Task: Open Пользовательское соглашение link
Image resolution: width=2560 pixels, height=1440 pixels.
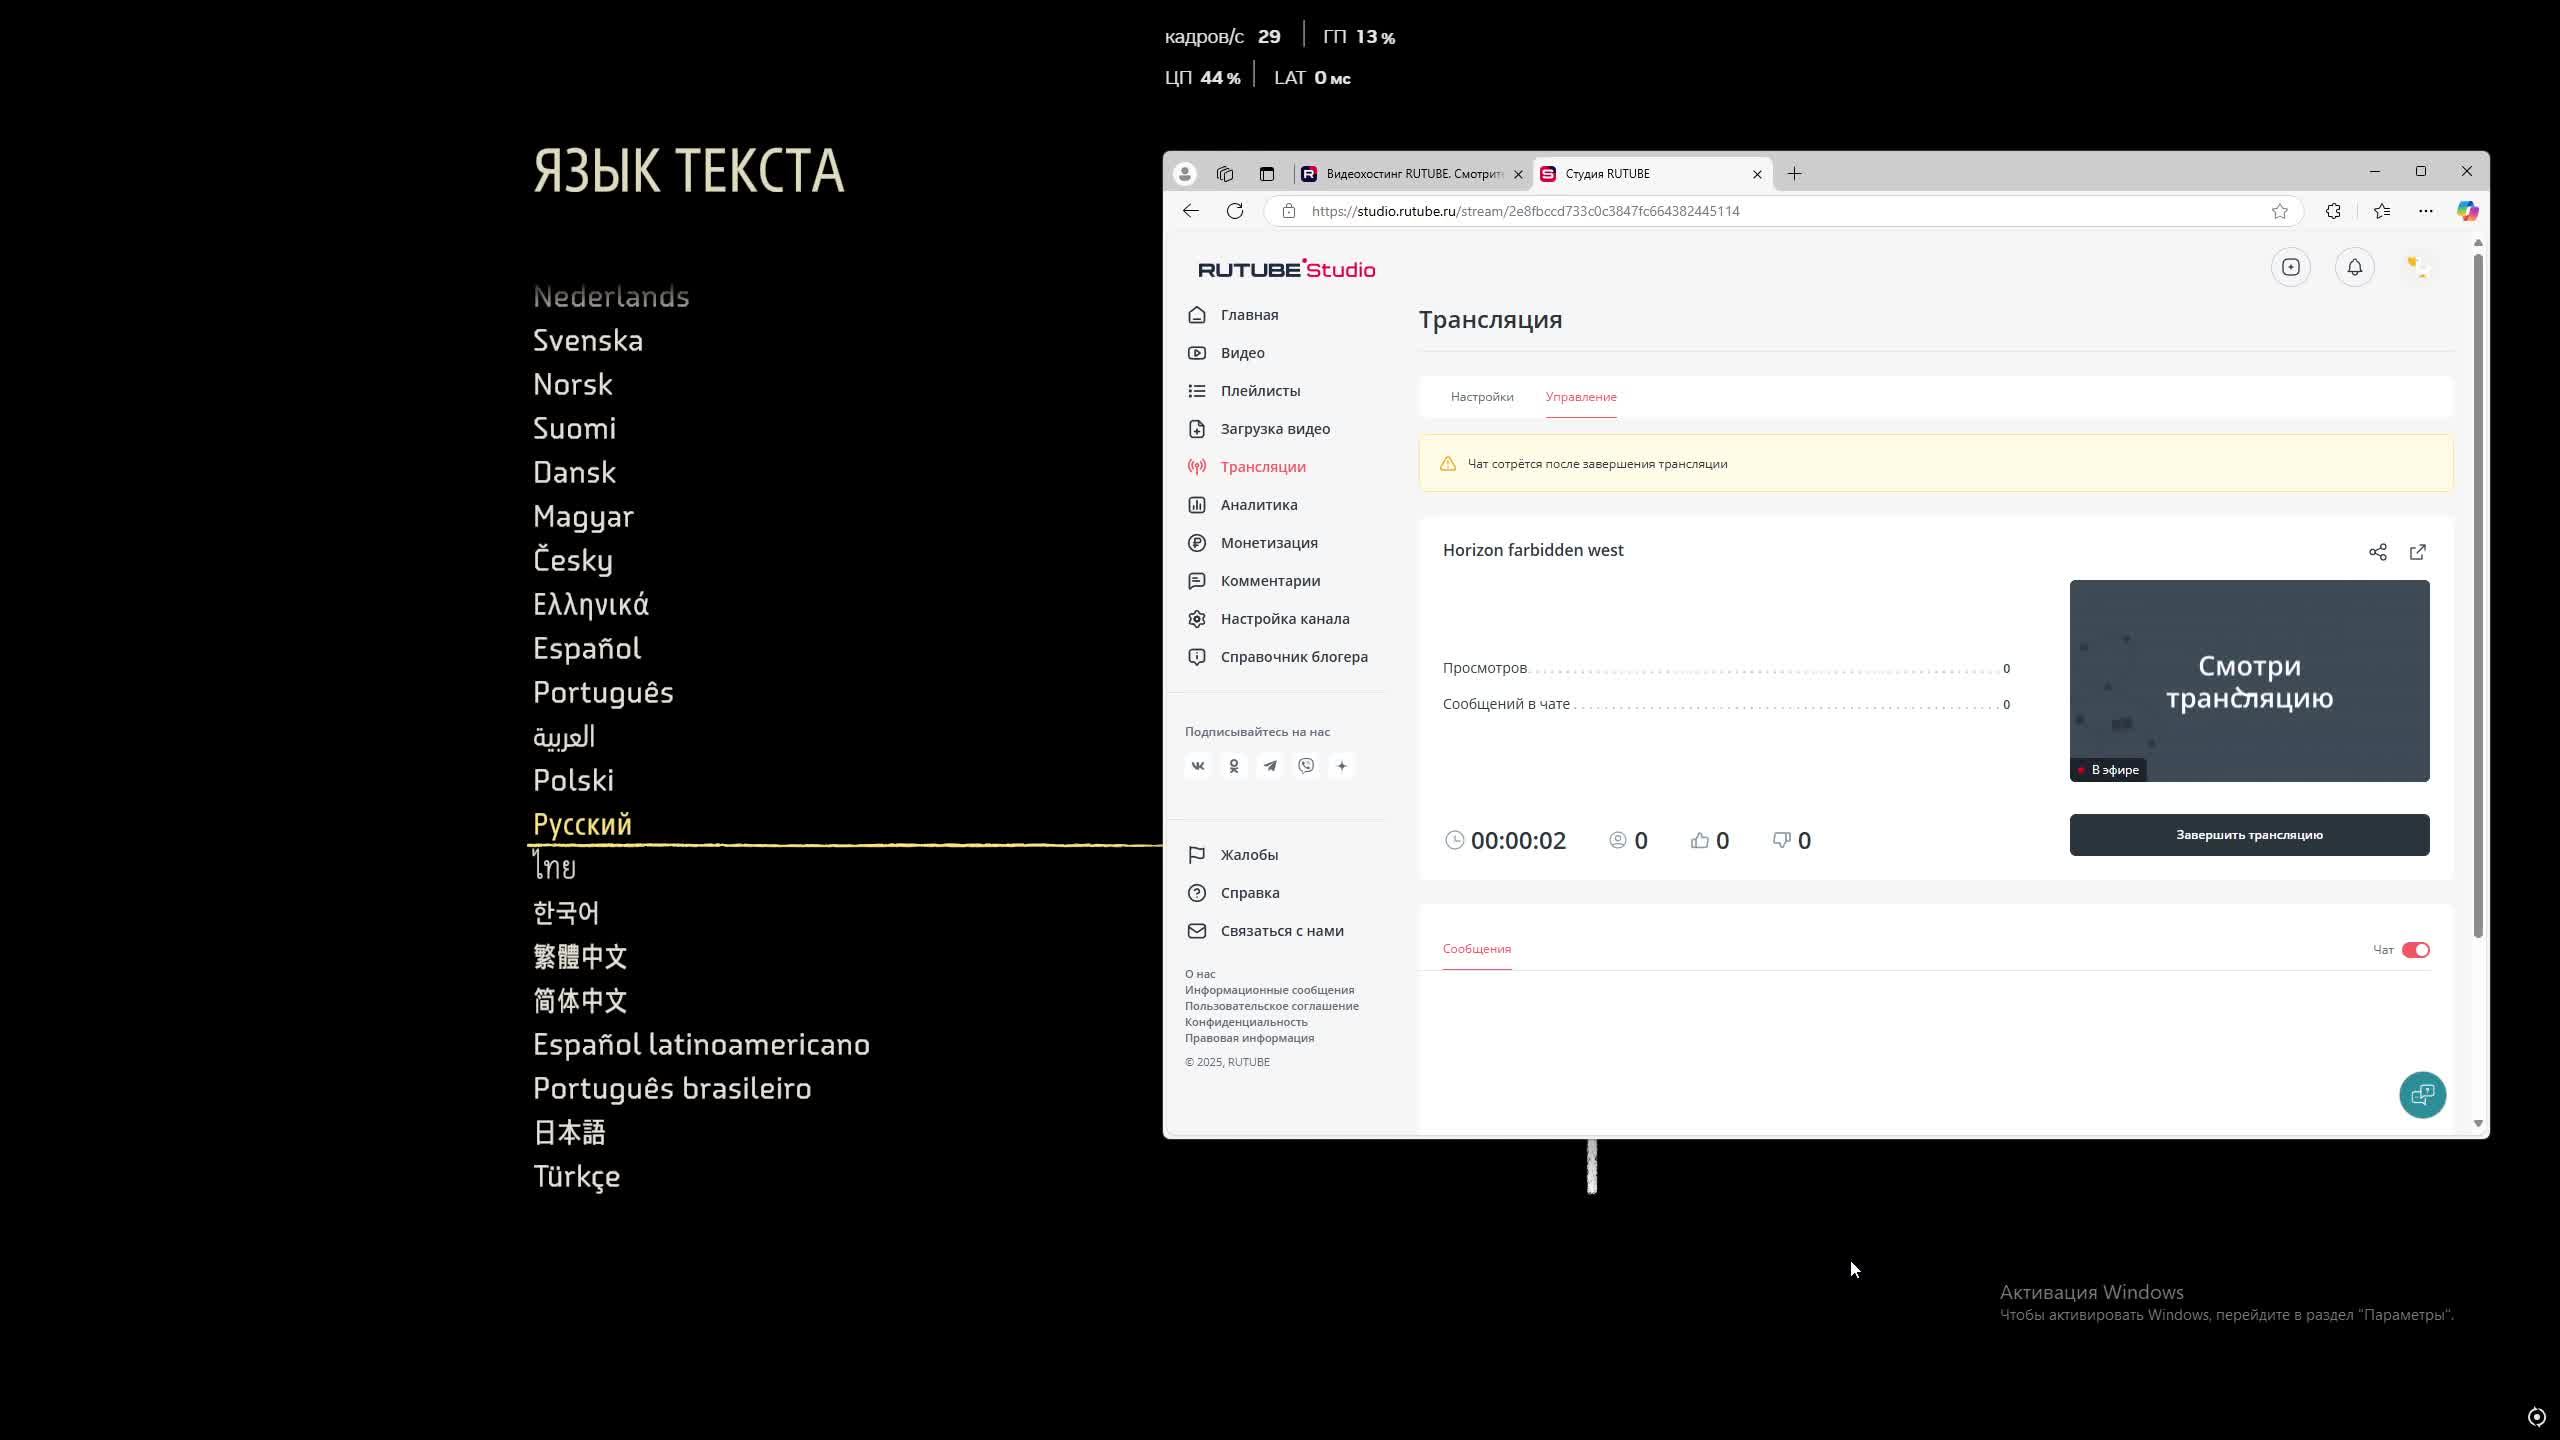Action: point(1271,1006)
